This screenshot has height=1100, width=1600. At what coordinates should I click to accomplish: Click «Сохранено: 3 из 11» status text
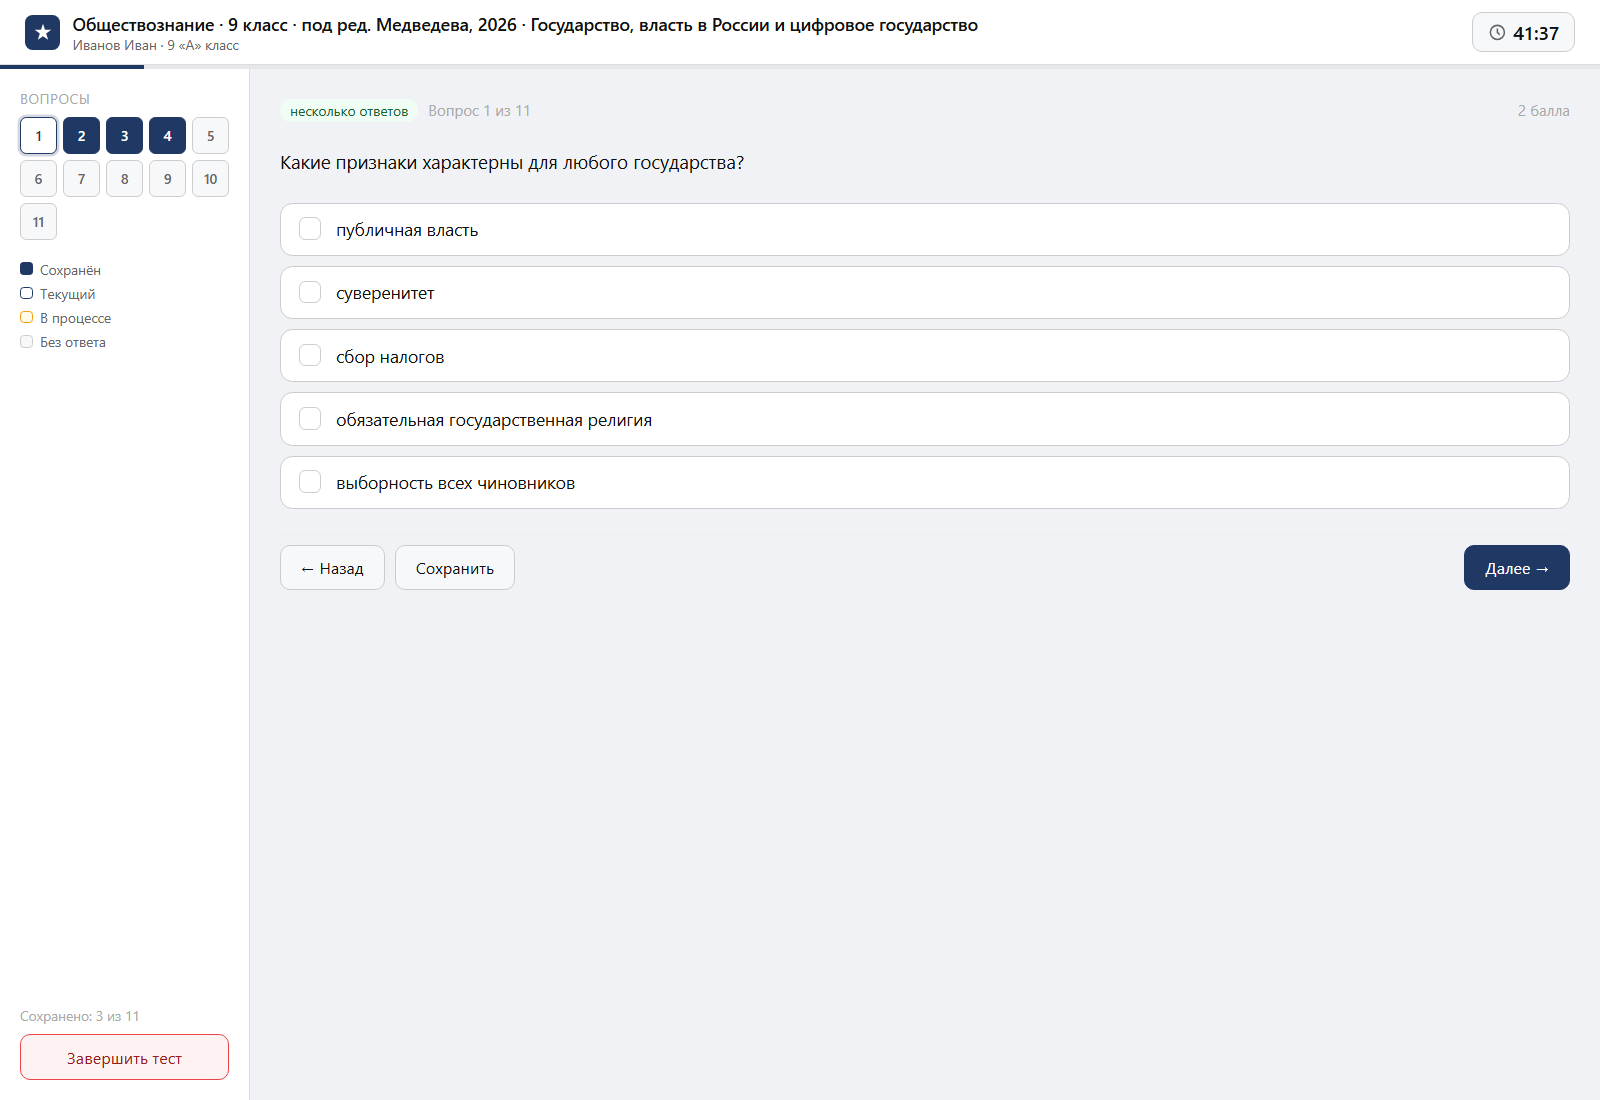click(x=80, y=1016)
